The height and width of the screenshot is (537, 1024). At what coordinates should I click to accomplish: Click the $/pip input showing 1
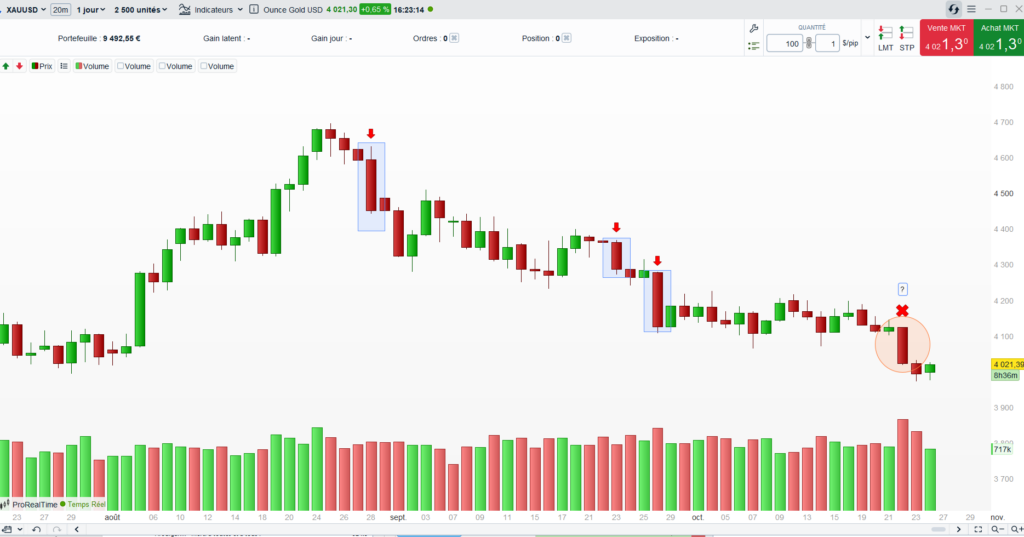tap(827, 44)
